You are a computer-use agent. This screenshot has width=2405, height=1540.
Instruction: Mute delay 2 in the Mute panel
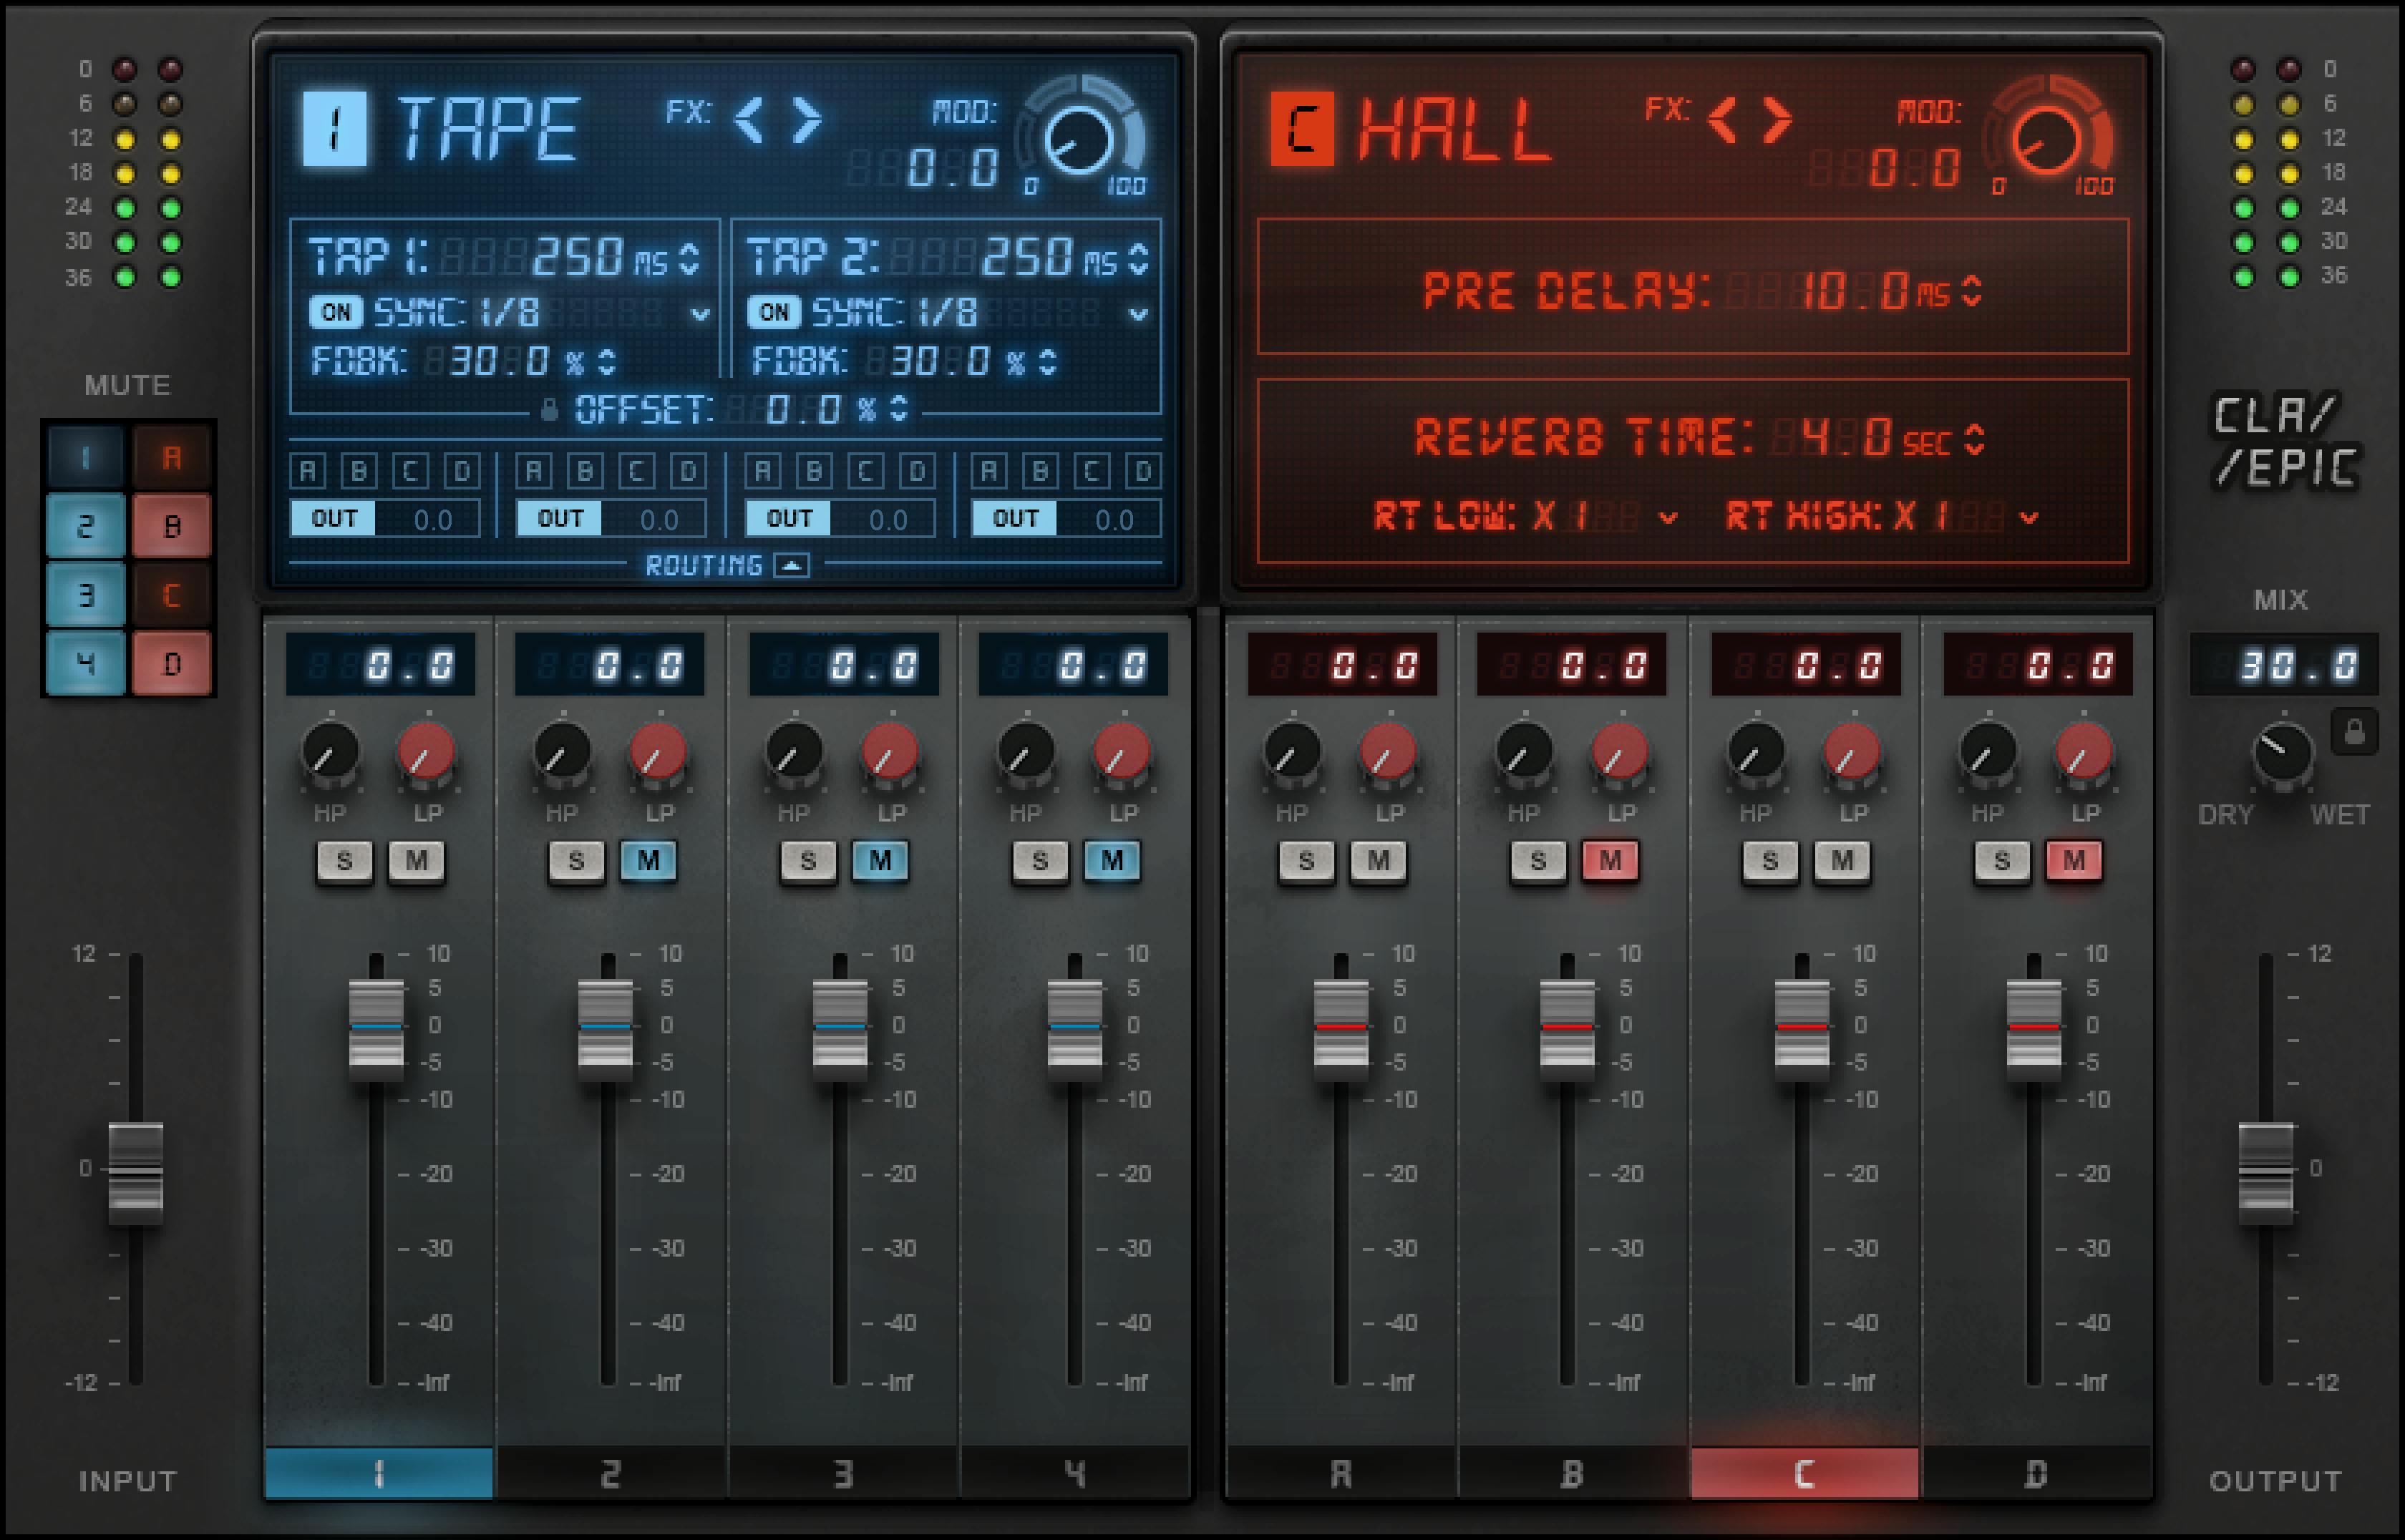tap(85, 525)
